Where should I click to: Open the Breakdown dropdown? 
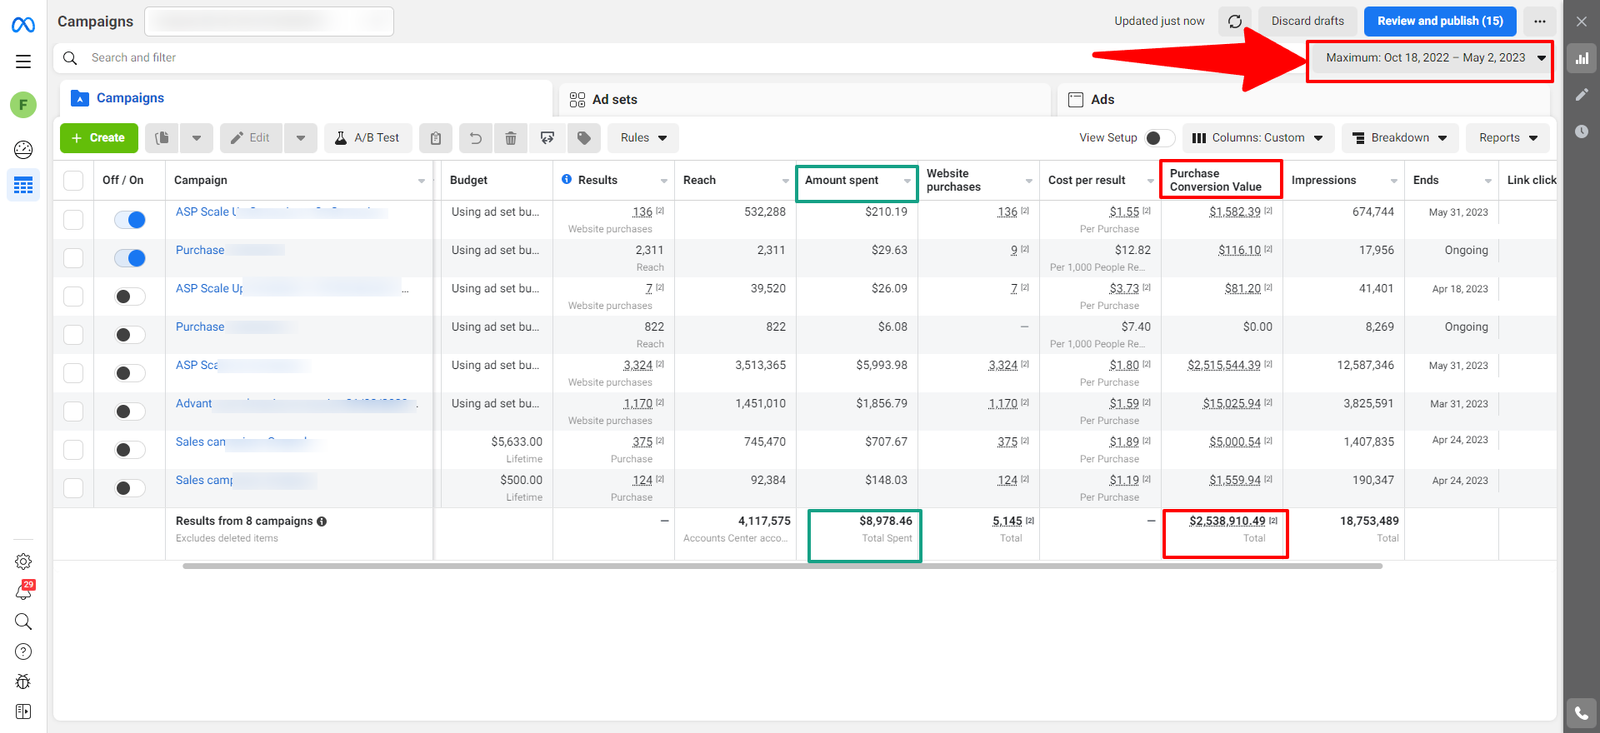[x=1400, y=138]
